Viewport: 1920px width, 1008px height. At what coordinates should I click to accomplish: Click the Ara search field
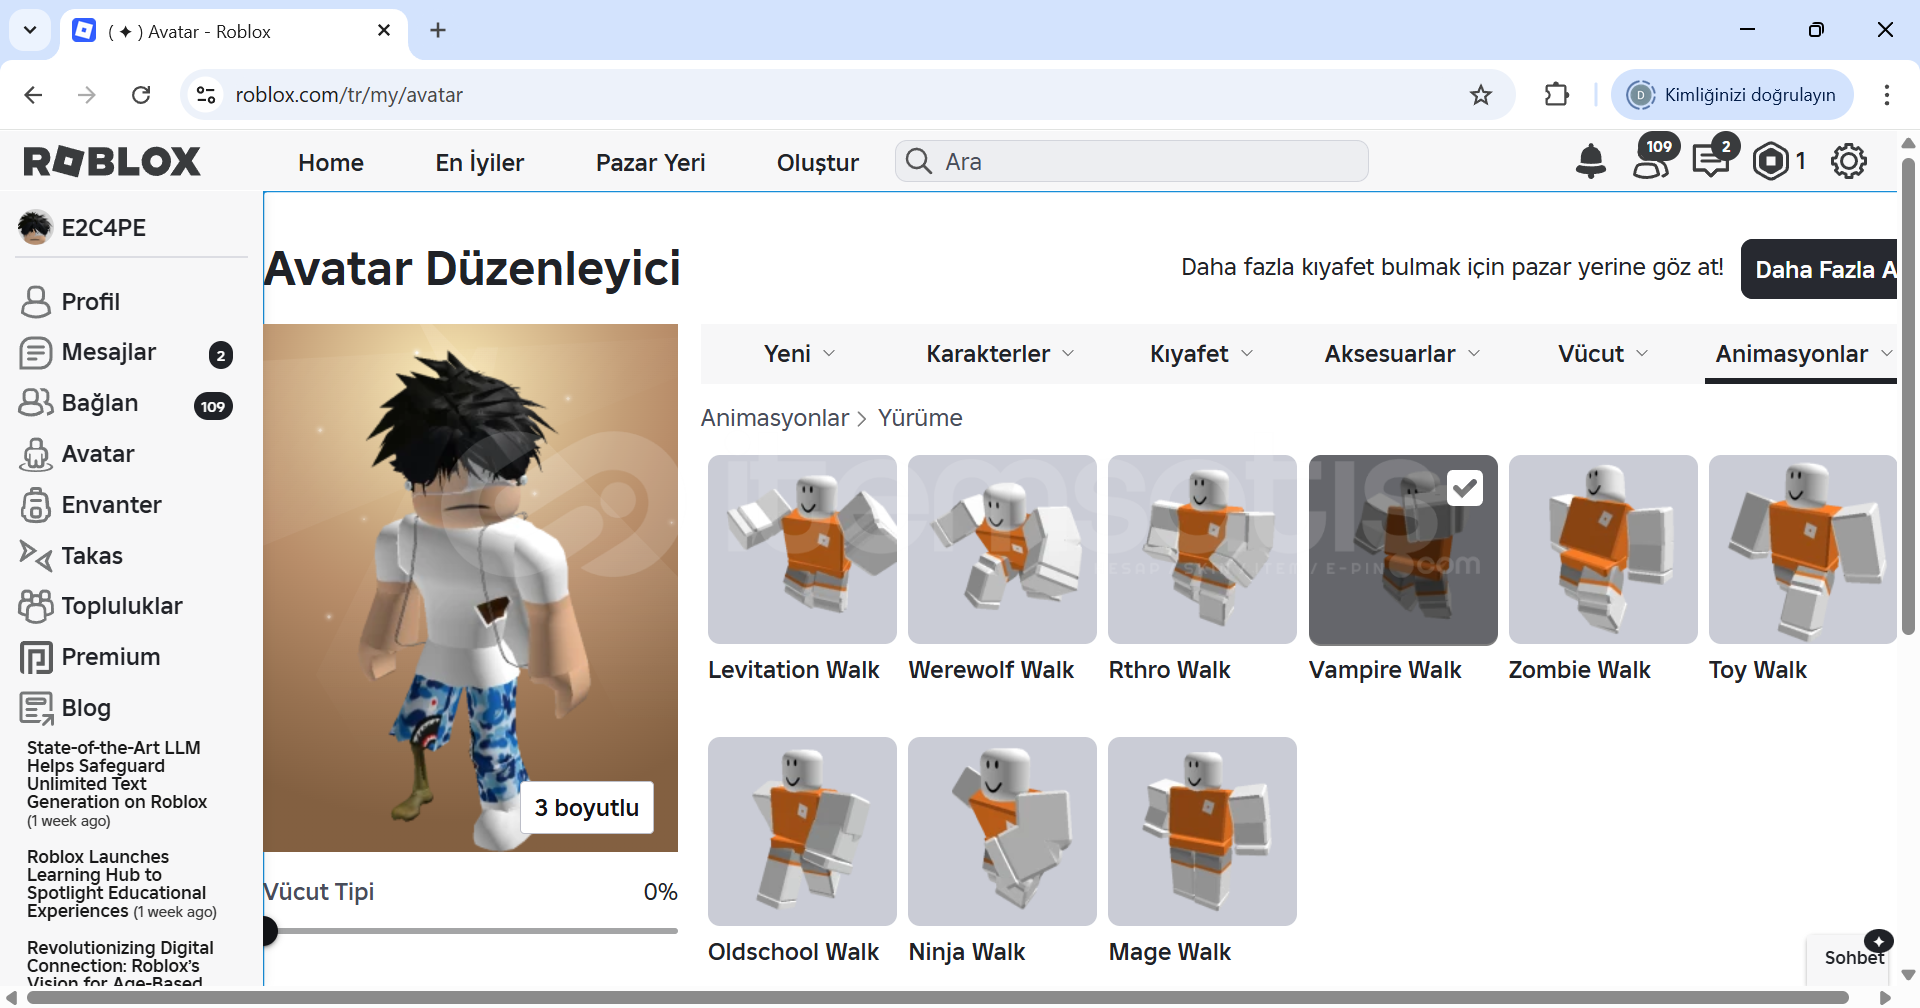(x=1132, y=161)
